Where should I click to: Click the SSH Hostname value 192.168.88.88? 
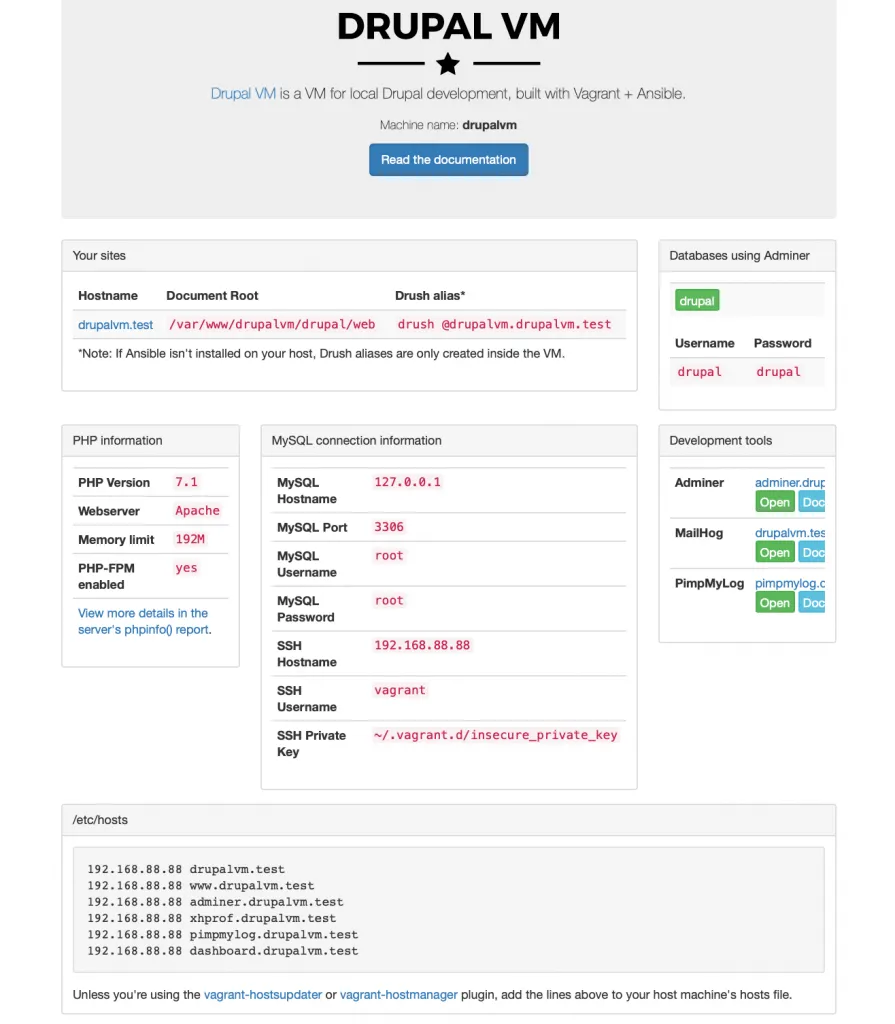pyautogui.click(x=422, y=645)
